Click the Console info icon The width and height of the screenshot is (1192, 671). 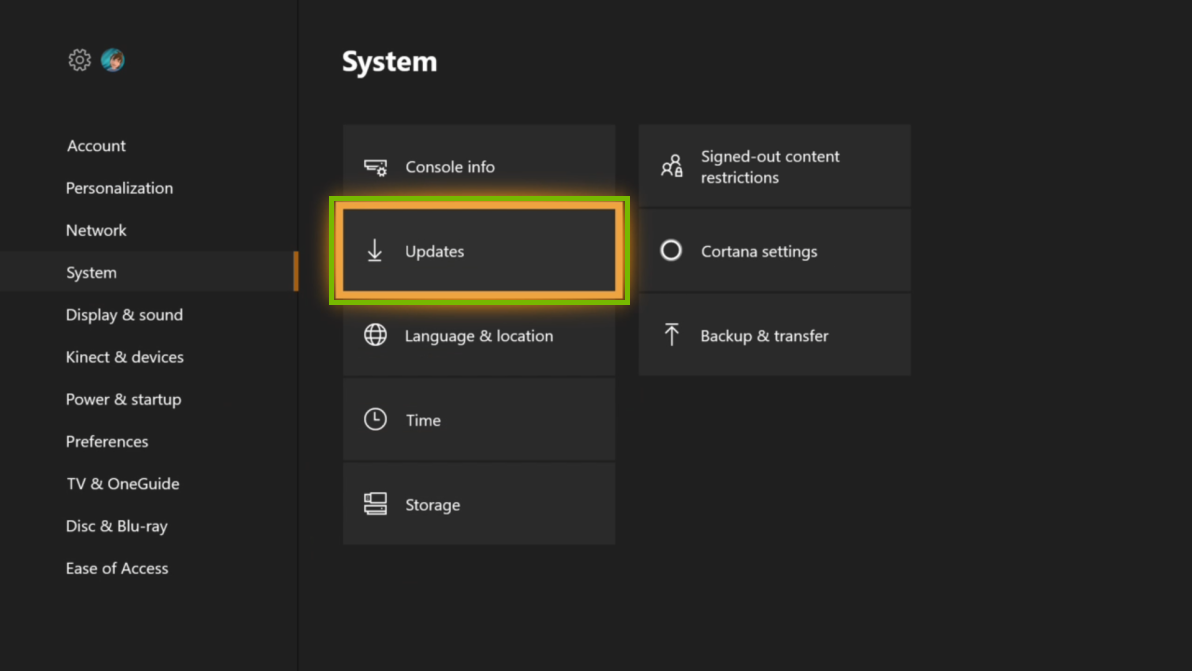pyautogui.click(x=375, y=167)
